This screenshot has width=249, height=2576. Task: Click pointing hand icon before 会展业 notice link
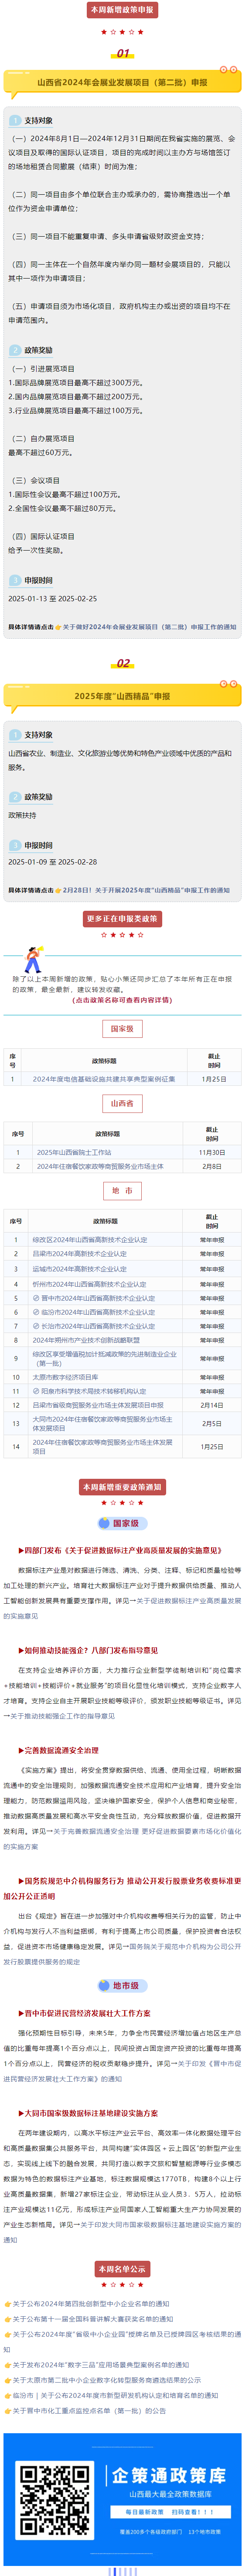58,627
